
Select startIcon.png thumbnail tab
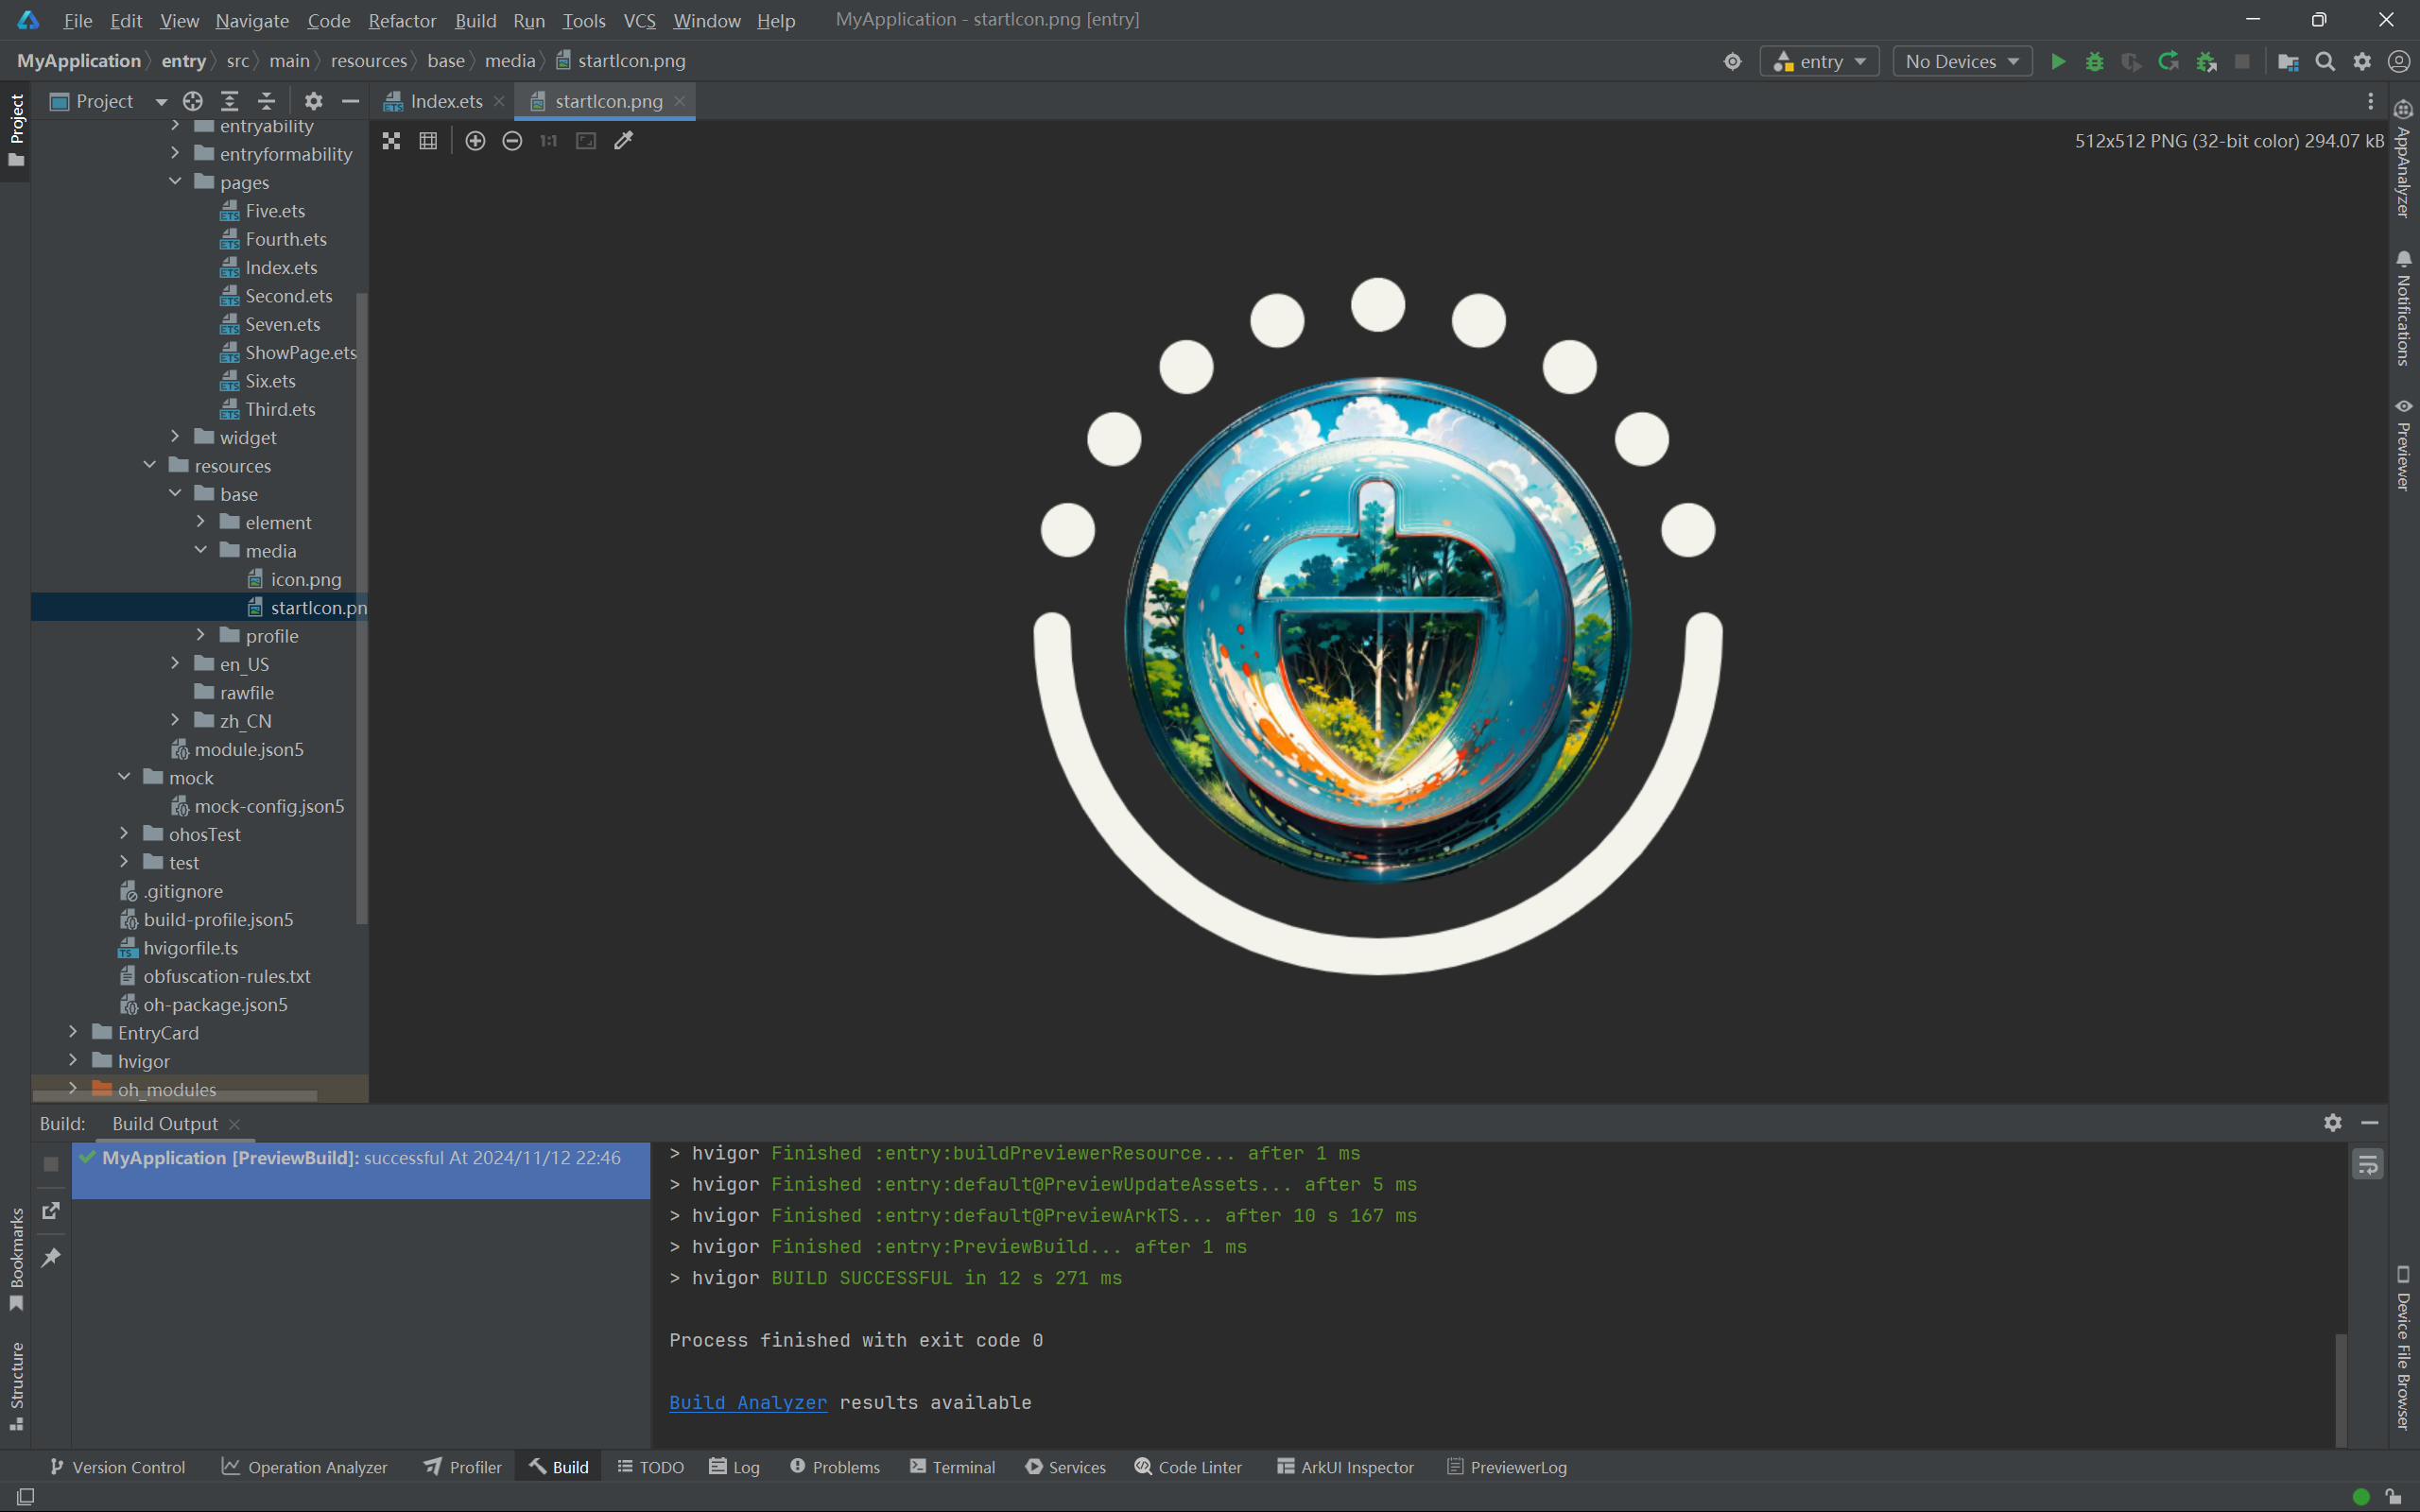point(606,99)
